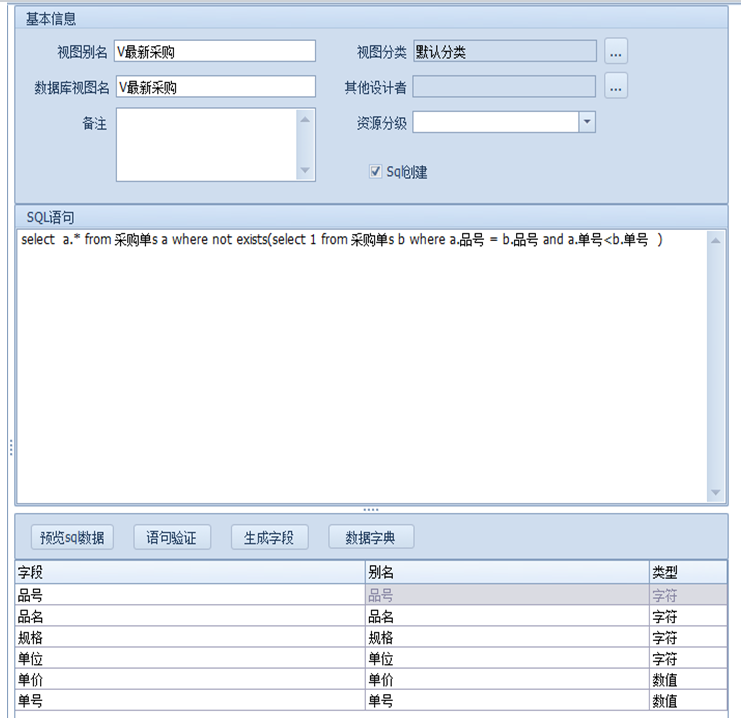
Task: Select the 单价 row's alias cell
Action: point(506,679)
